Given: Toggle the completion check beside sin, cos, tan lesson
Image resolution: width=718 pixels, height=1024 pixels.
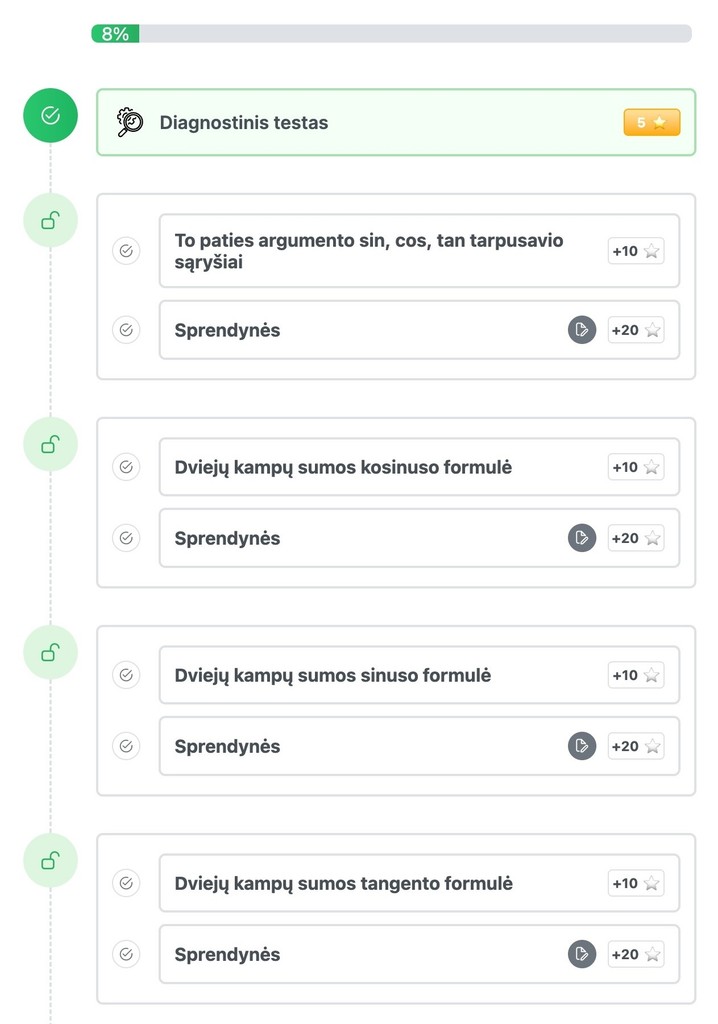Looking at the screenshot, I should [x=126, y=251].
